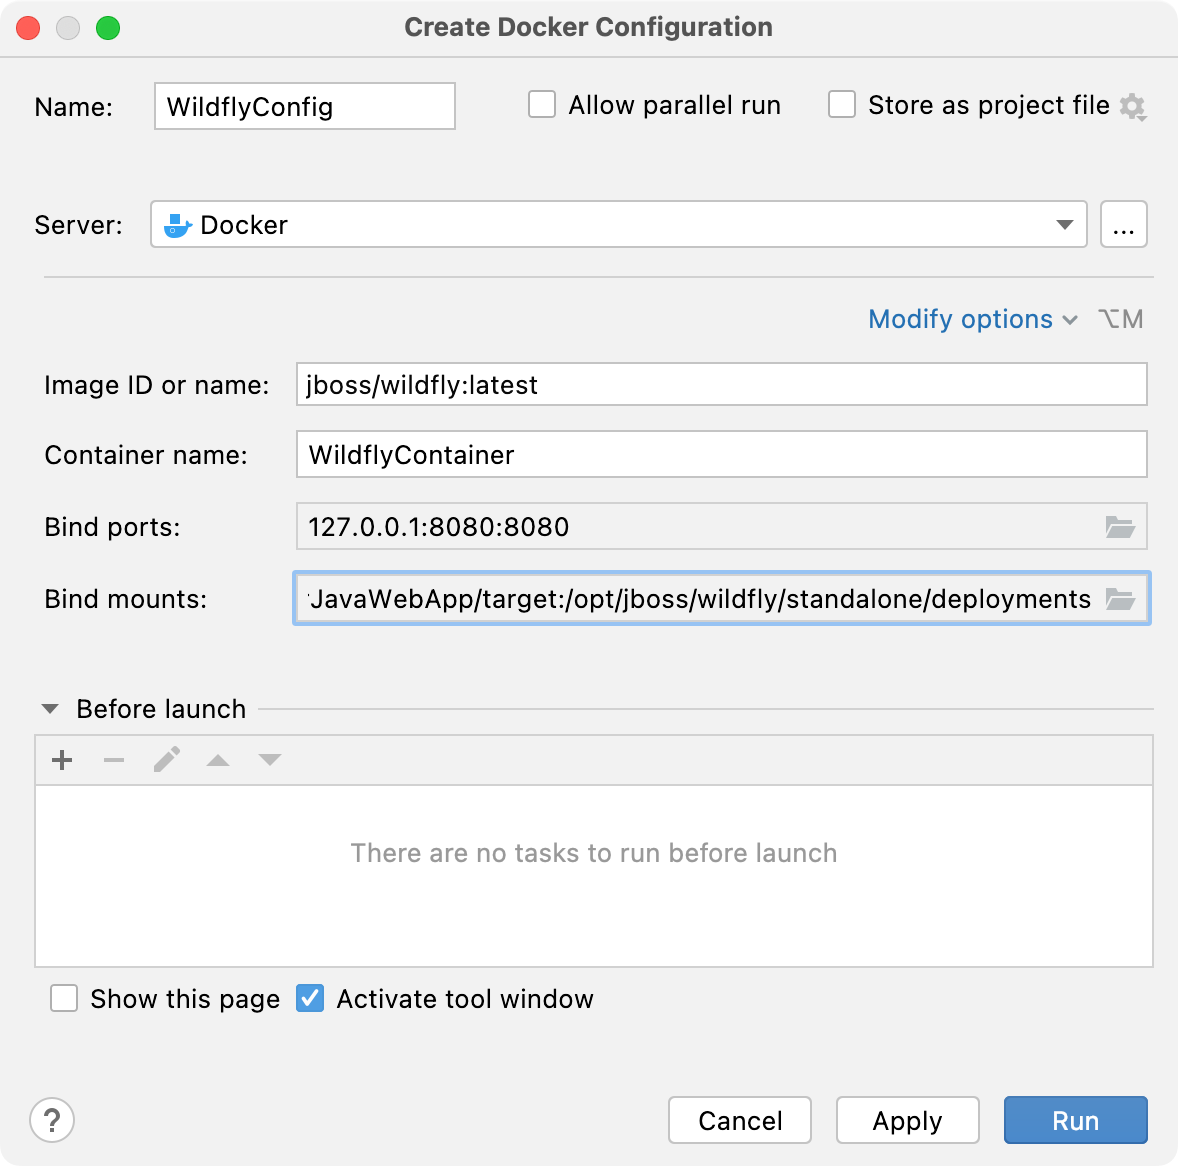
Task: Move Before launch task down
Action: (x=269, y=760)
